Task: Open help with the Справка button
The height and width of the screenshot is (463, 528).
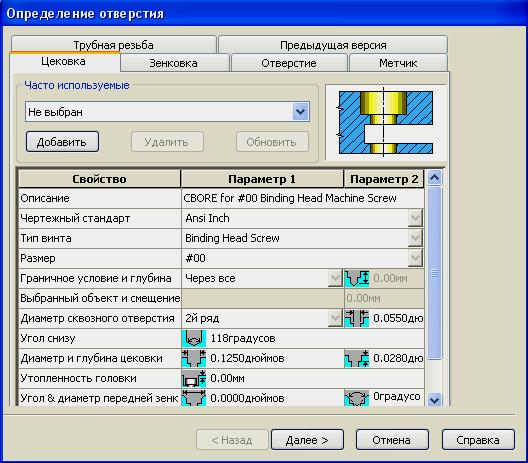Action: click(x=478, y=440)
